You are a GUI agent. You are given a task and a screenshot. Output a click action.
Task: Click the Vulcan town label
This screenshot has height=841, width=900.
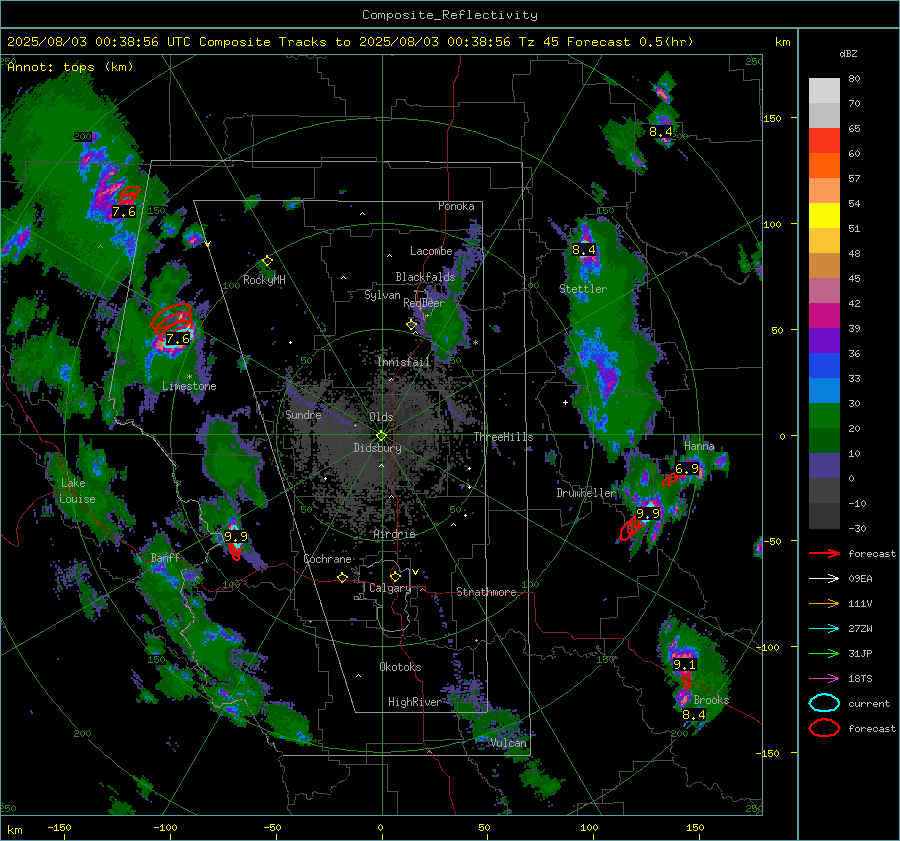click(509, 743)
